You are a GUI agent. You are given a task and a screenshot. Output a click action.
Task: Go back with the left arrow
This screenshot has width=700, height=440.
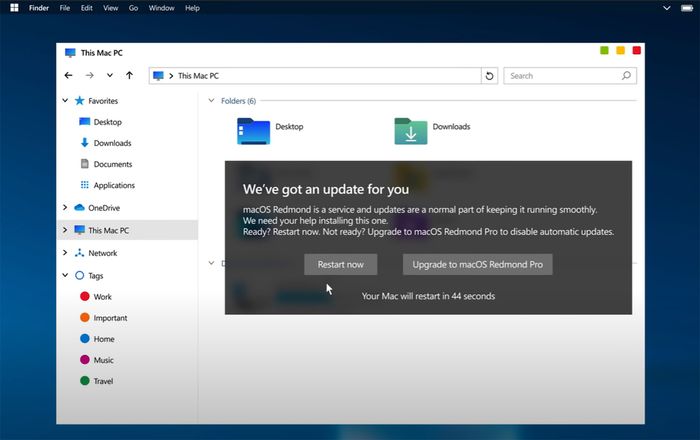click(x=68, y=75)
